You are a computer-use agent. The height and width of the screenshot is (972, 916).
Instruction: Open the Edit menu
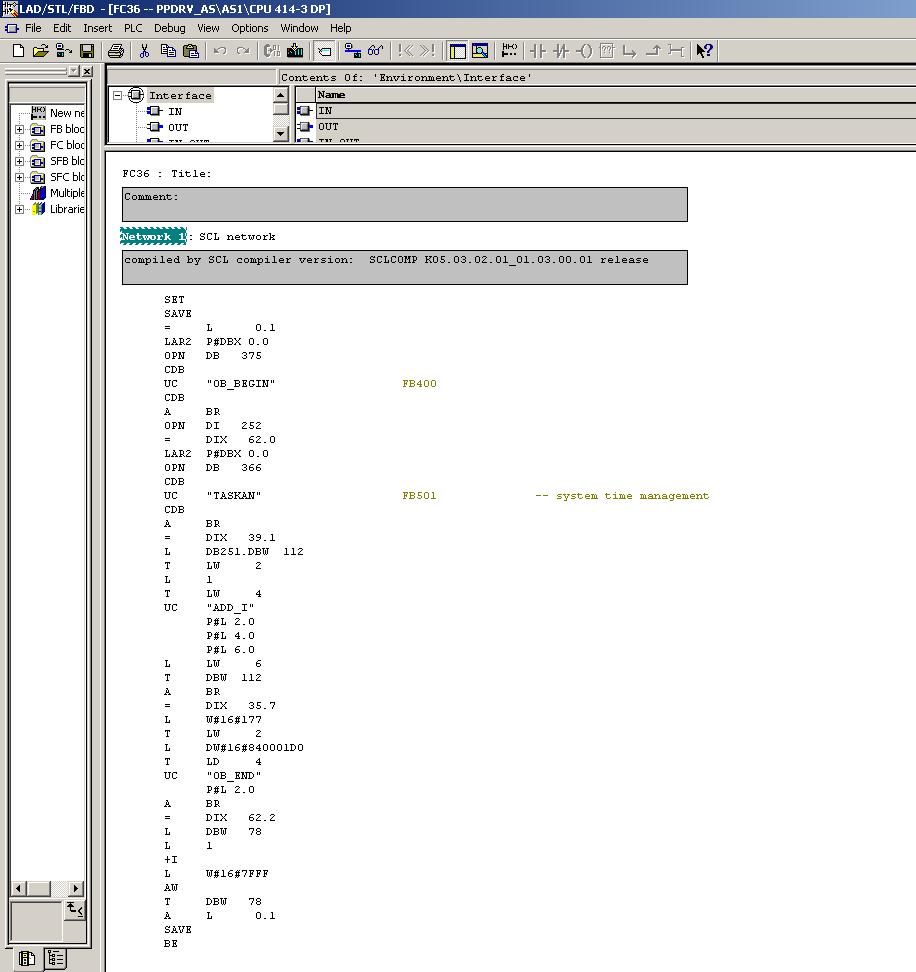click(x=62, y=28)
